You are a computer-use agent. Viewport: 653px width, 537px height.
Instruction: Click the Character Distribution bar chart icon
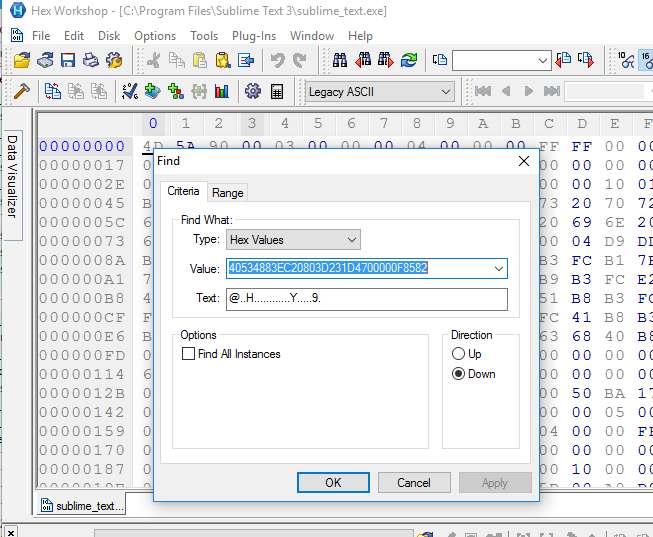222,91
